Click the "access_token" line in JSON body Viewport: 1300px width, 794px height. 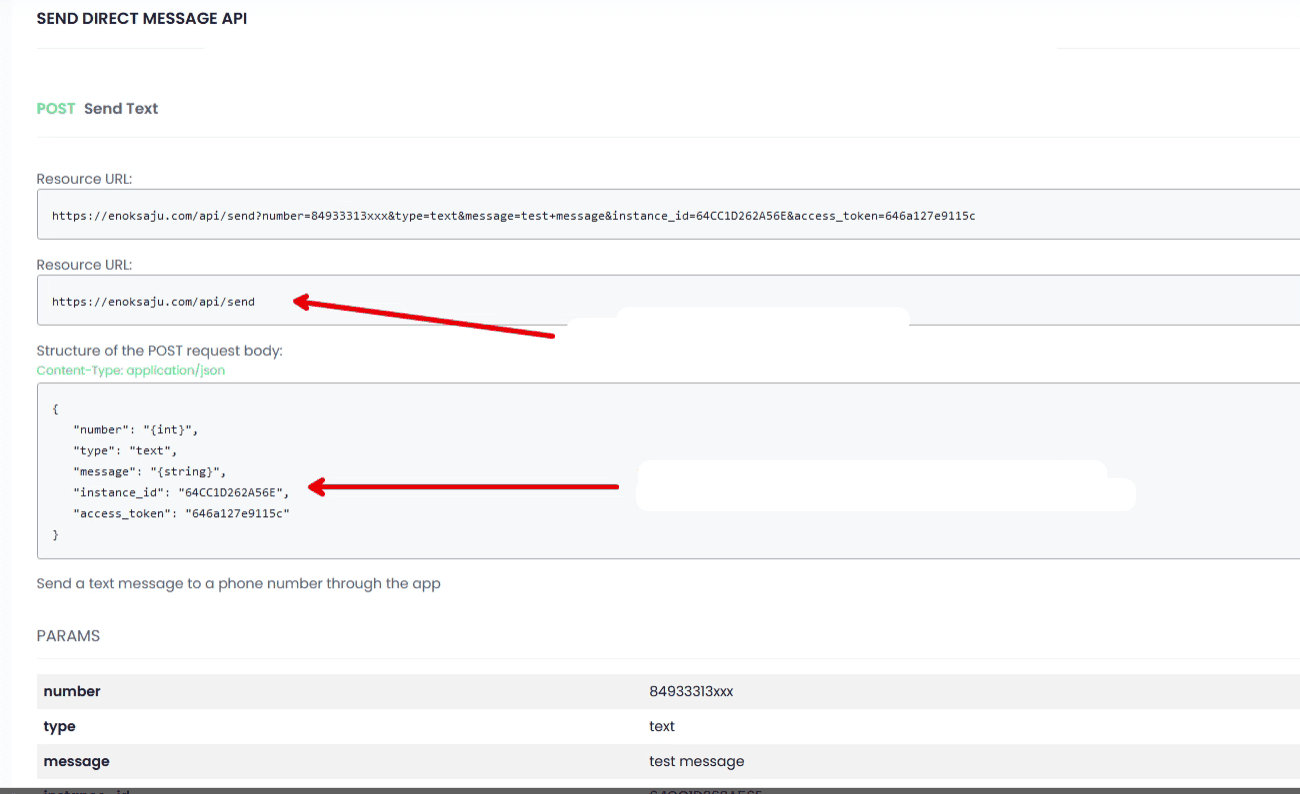(181, 513)
